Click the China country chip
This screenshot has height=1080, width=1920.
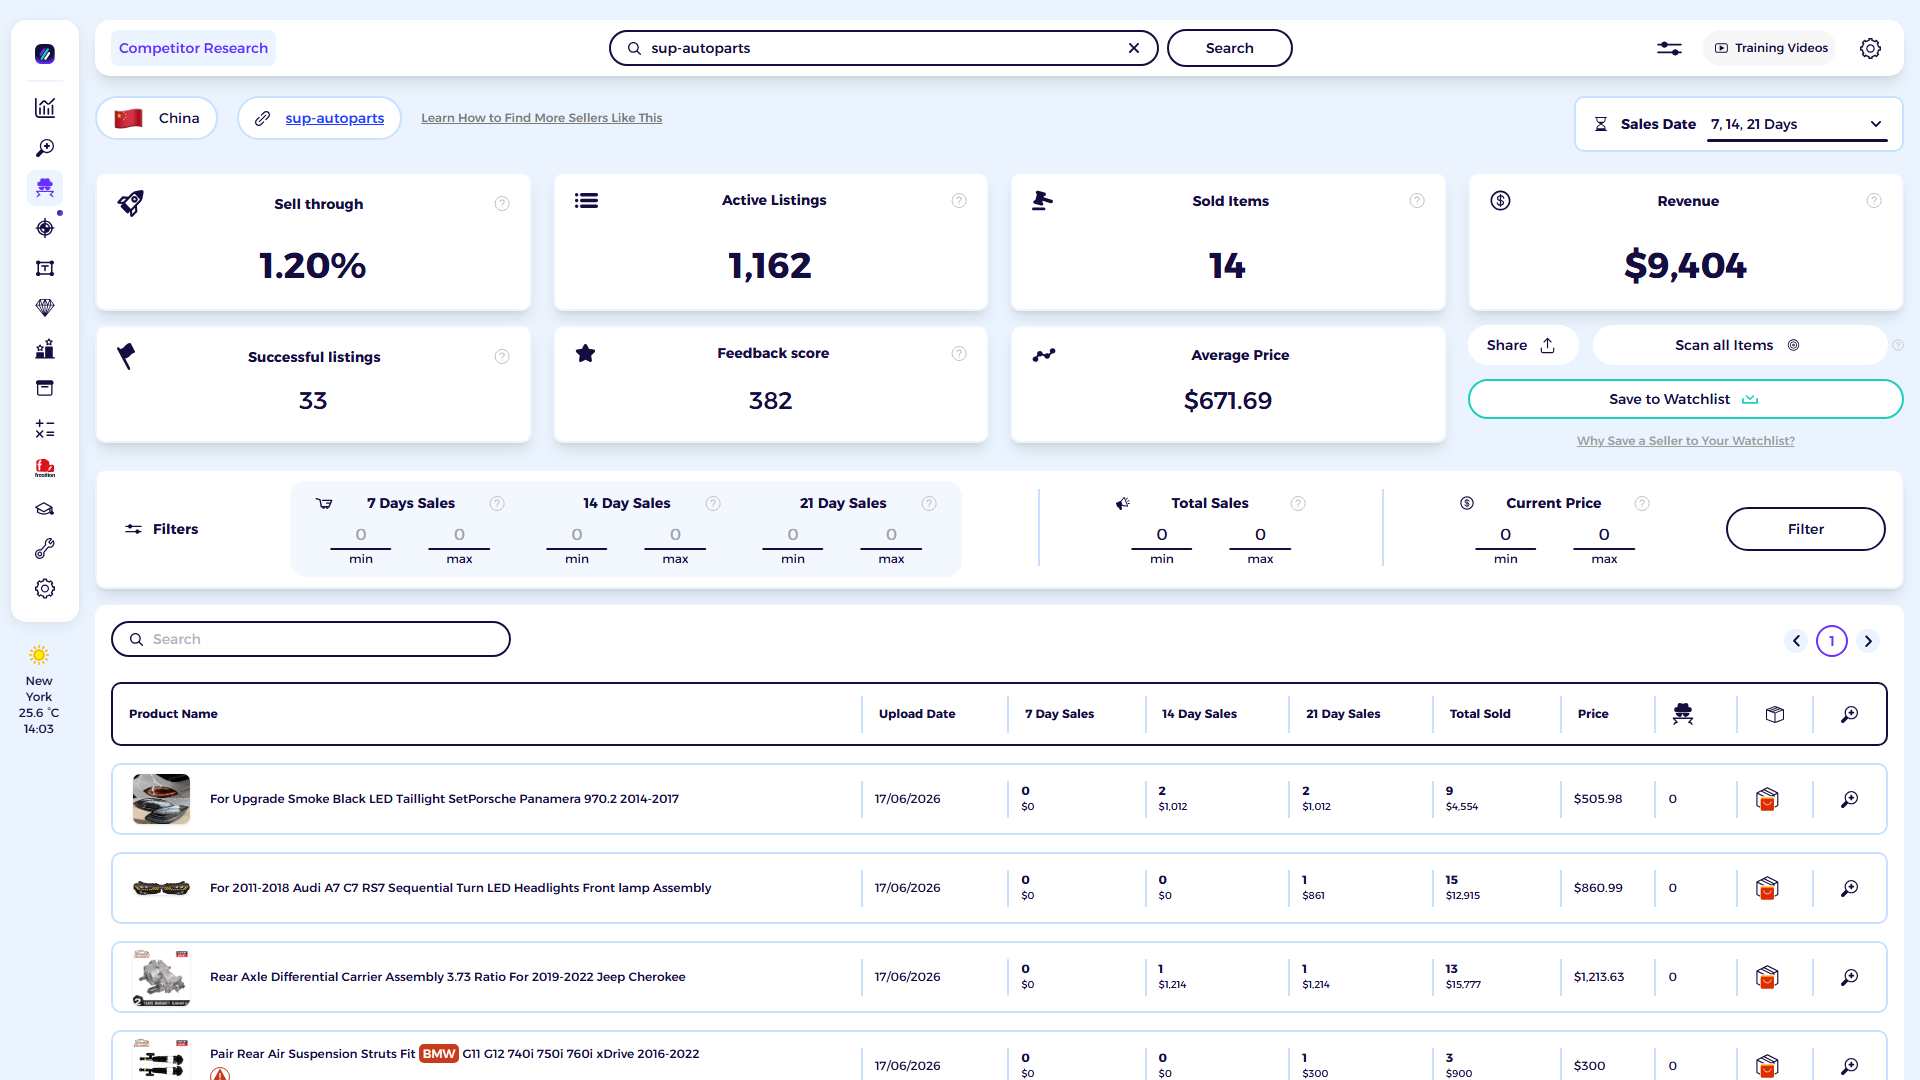(157, 118)
